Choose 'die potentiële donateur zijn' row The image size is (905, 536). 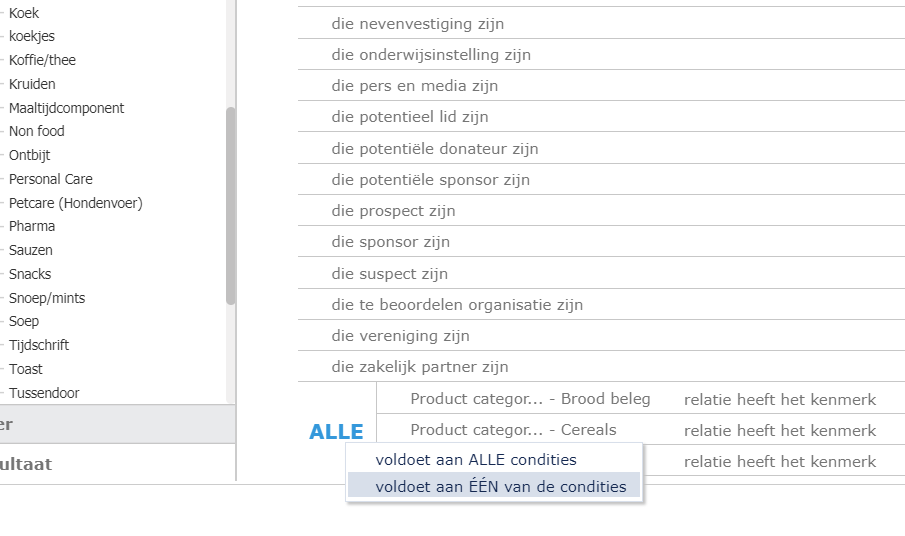pyautogui.click(x=435, y=149)
